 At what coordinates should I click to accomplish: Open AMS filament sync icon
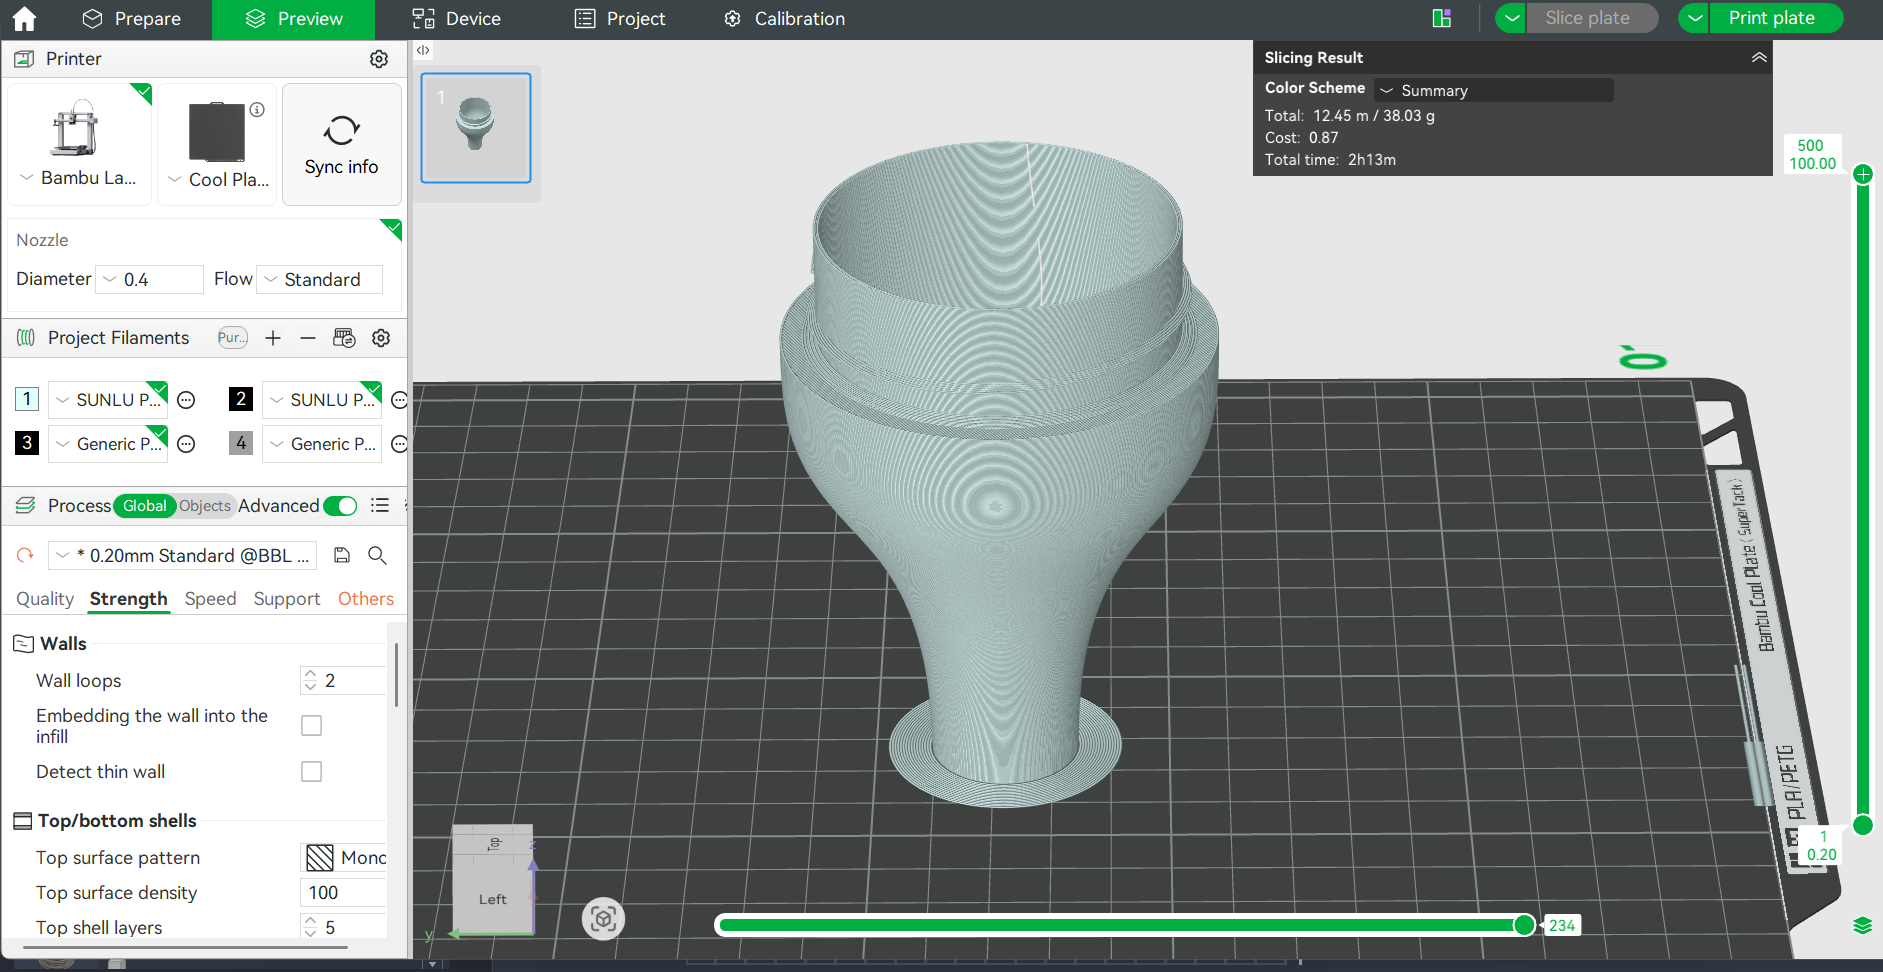click(x=344, y=338)
